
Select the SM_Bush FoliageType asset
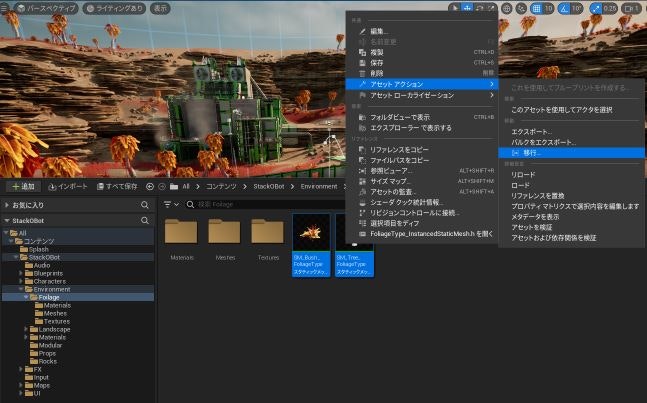click(311, 245)
